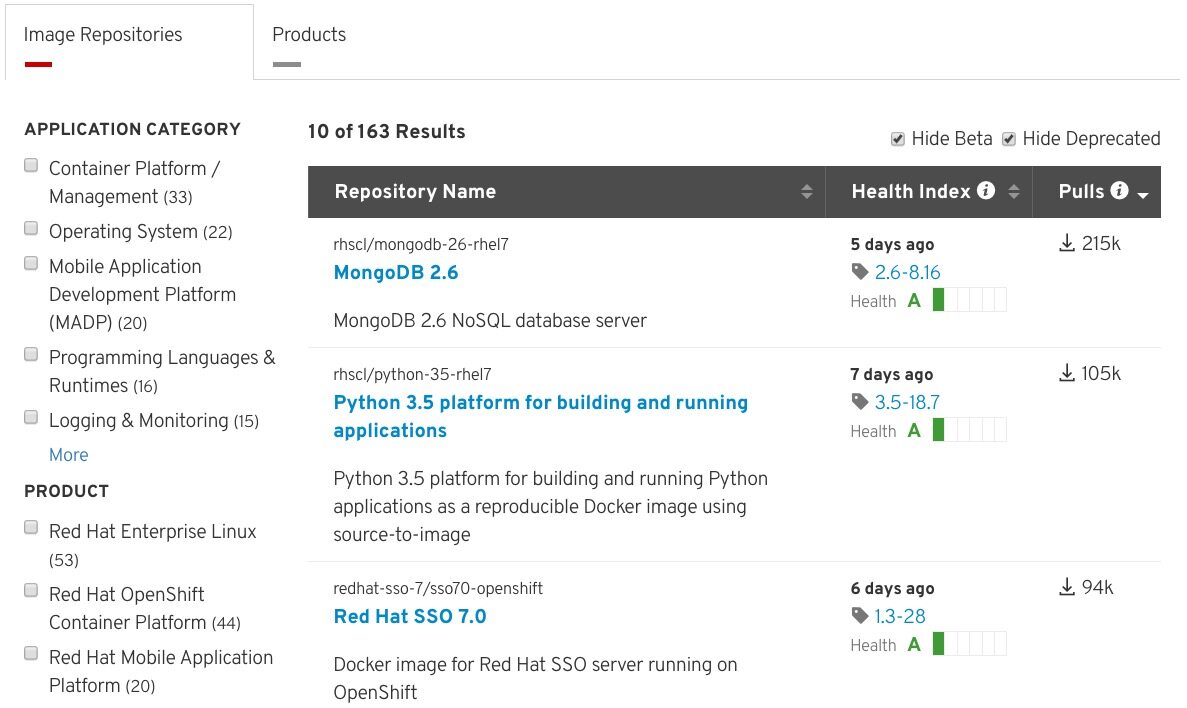Click the download icon beside 105k
The height and width of the screenshot is (708, 1187).
[1067, 373]
